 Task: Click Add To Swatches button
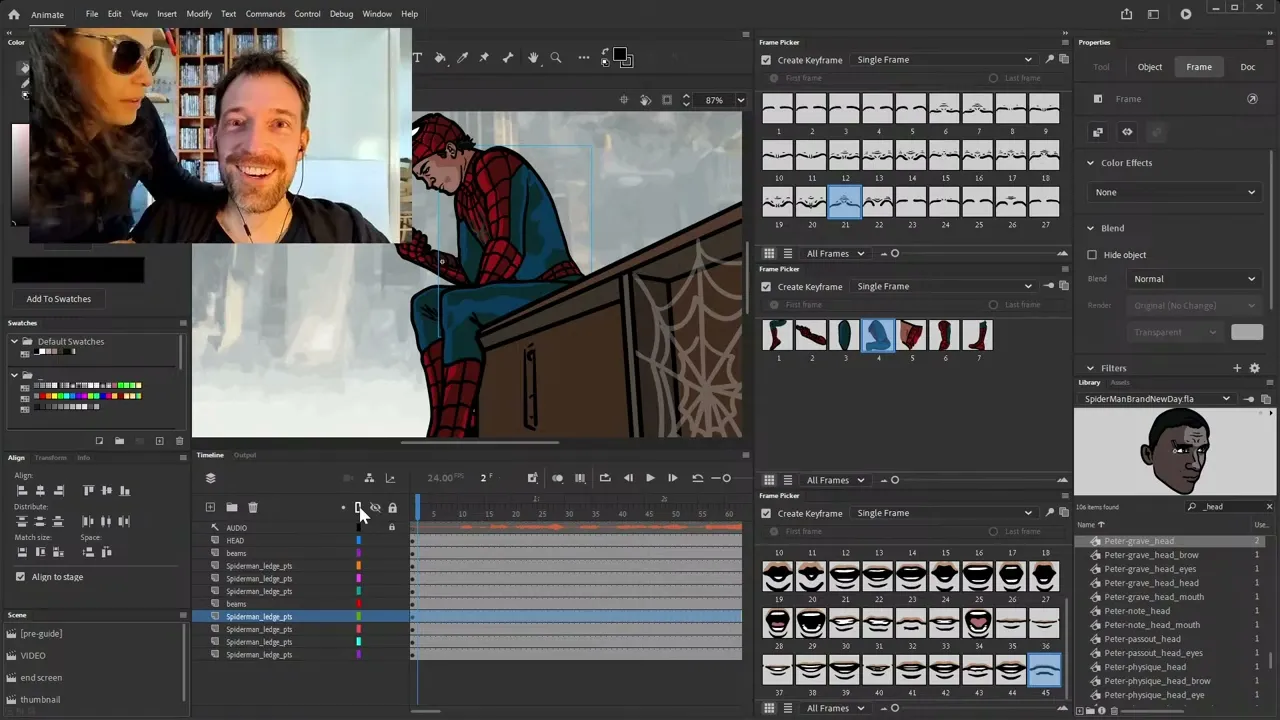(58, 299)
